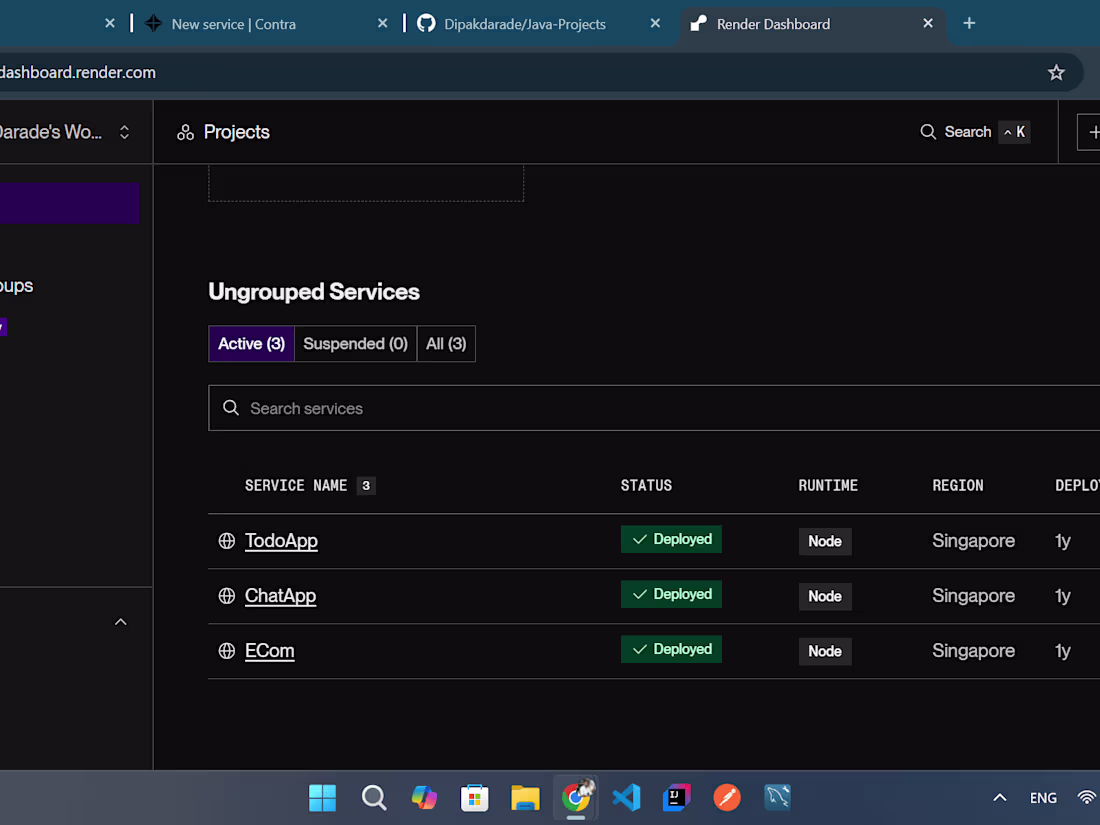Viewport: 1100px width, 825px height.
Task: Click the RUNTIME column header
Action: click(x=828, y=485)
